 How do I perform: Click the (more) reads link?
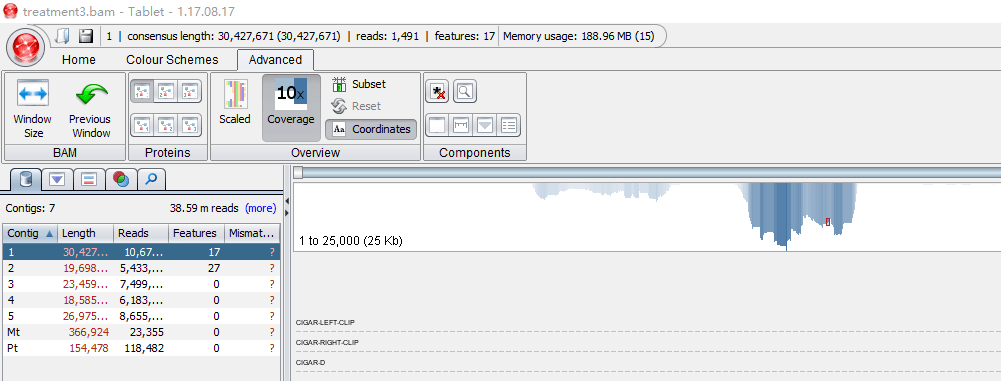pos(260,208)
